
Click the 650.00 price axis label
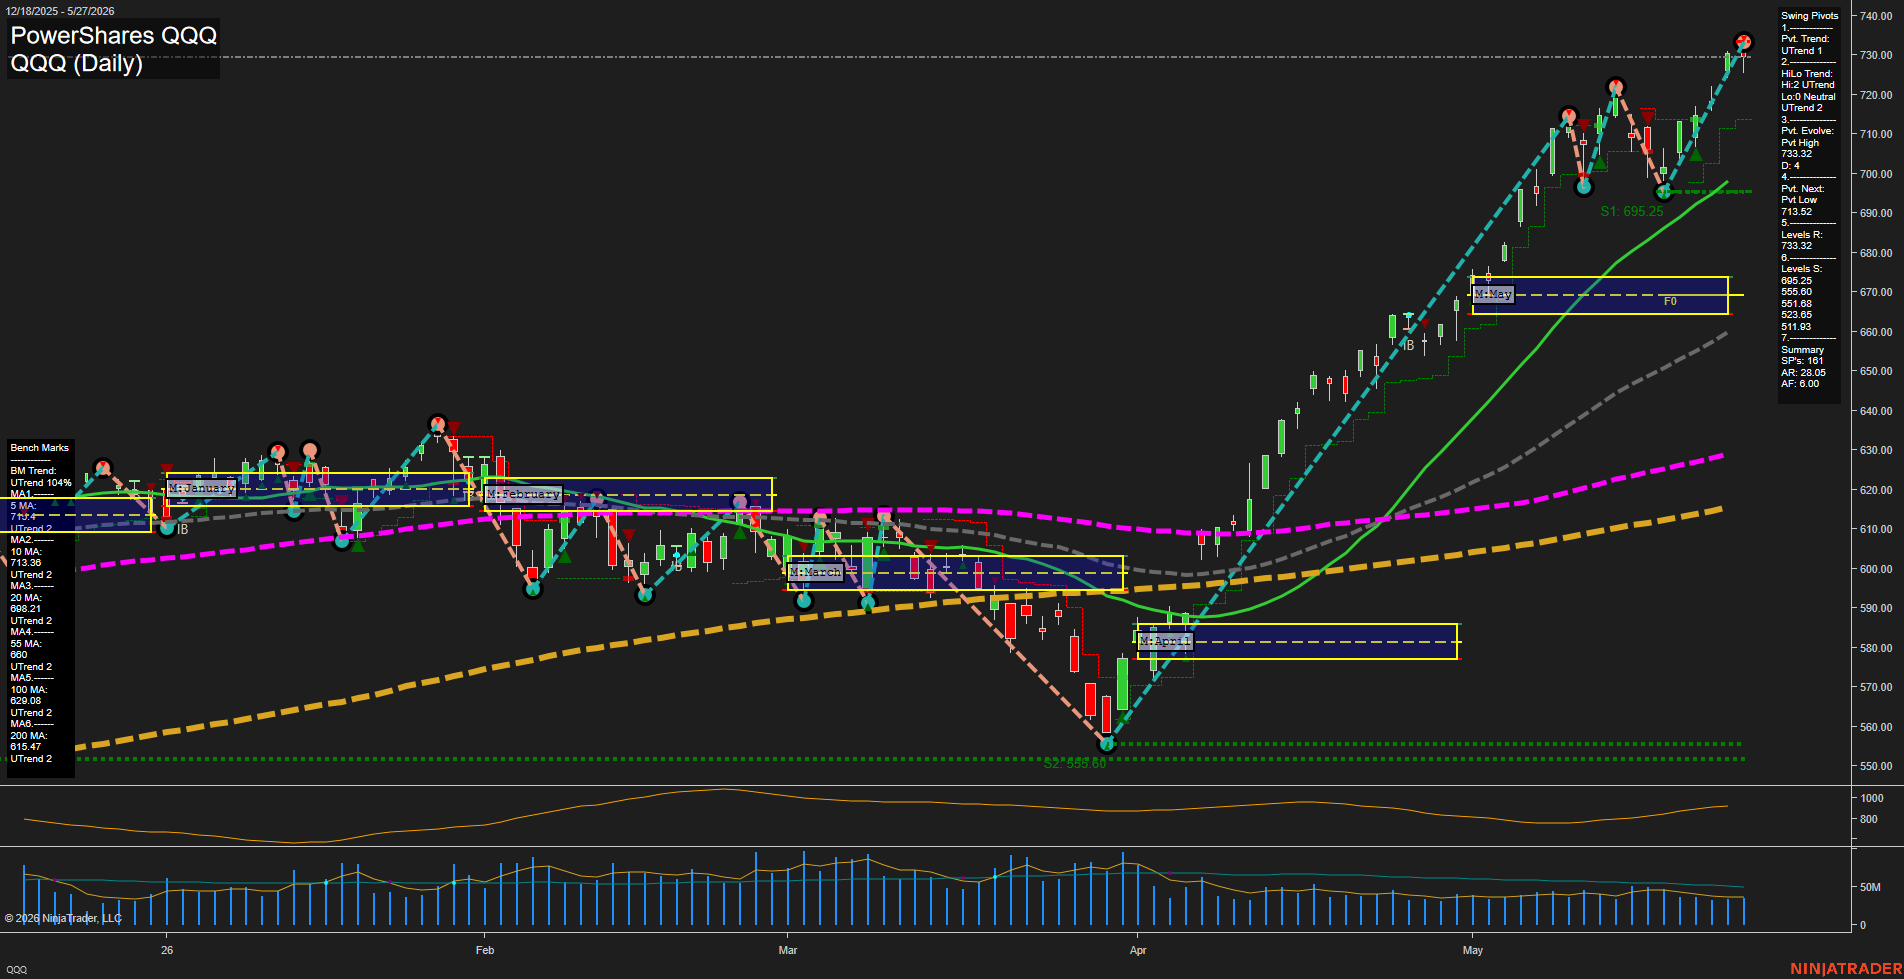1875,371
